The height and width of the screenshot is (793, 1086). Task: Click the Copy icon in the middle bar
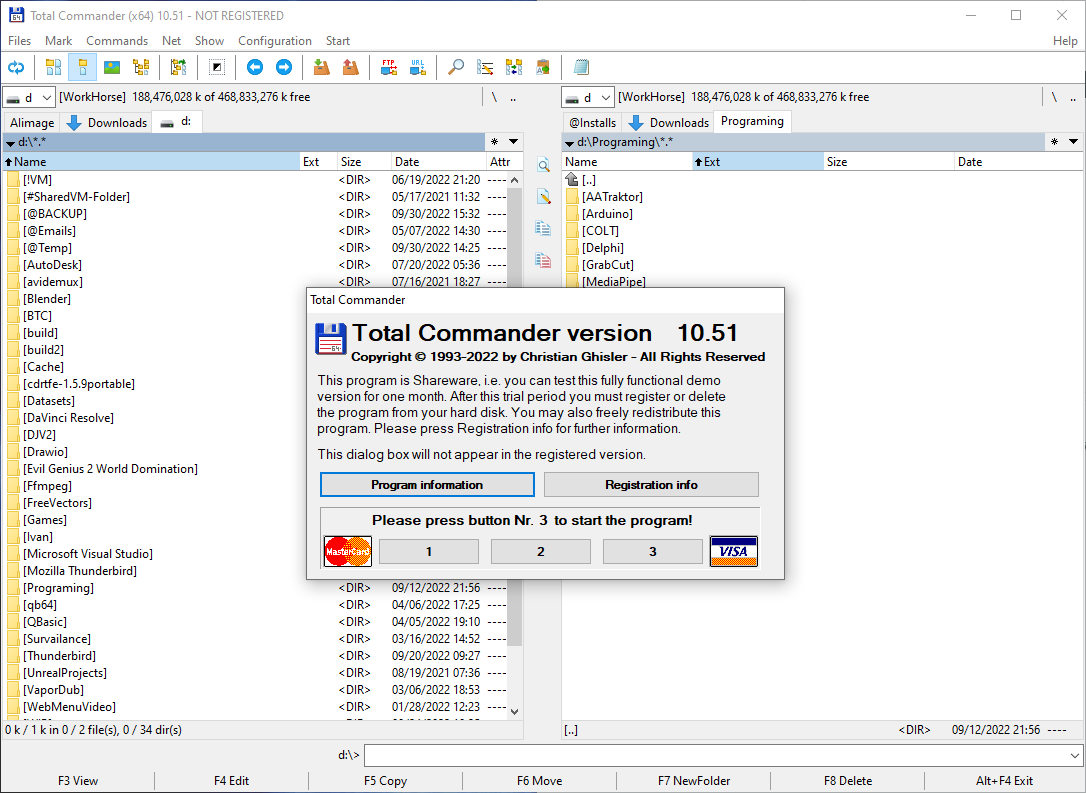tap(543, 229)
